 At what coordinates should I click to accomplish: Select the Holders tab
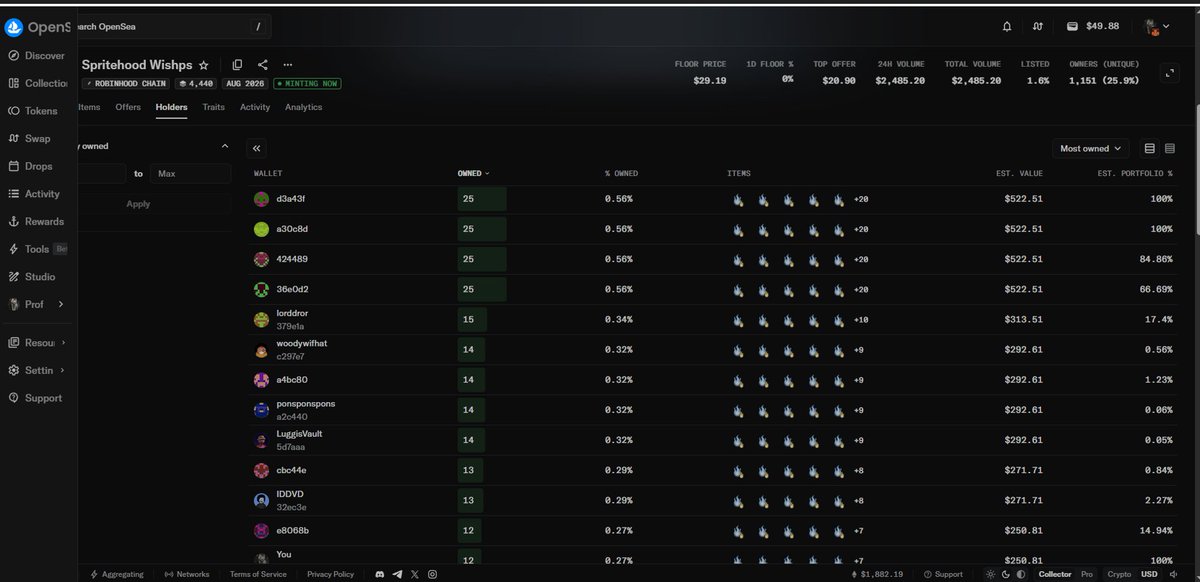pos(171,107)
